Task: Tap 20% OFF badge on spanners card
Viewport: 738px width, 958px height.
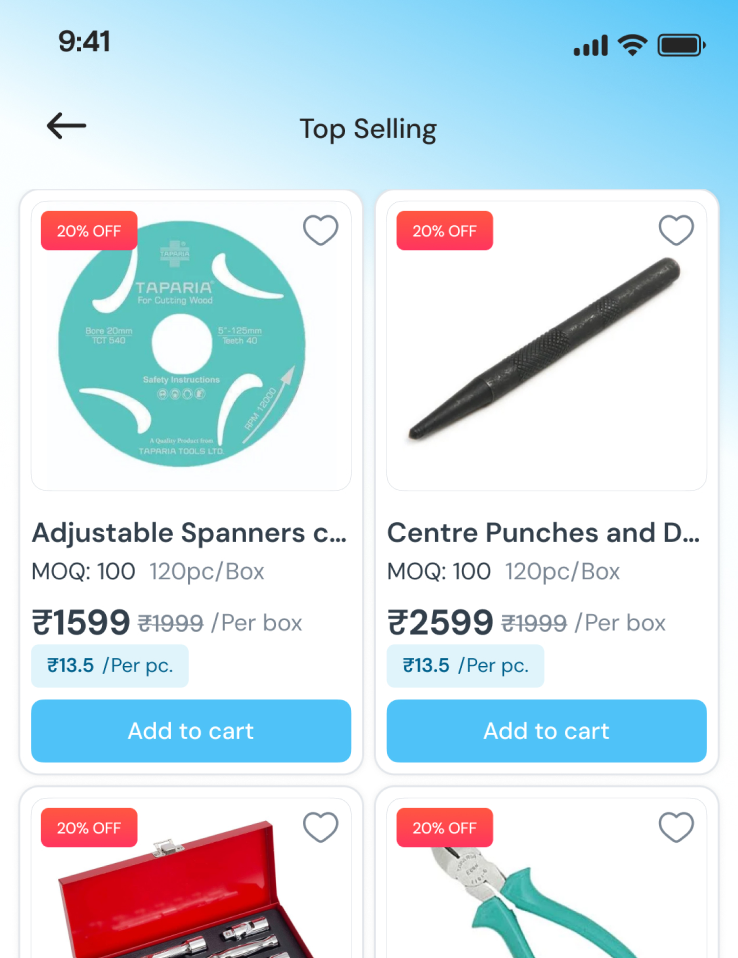Action: tap(89, 231)
